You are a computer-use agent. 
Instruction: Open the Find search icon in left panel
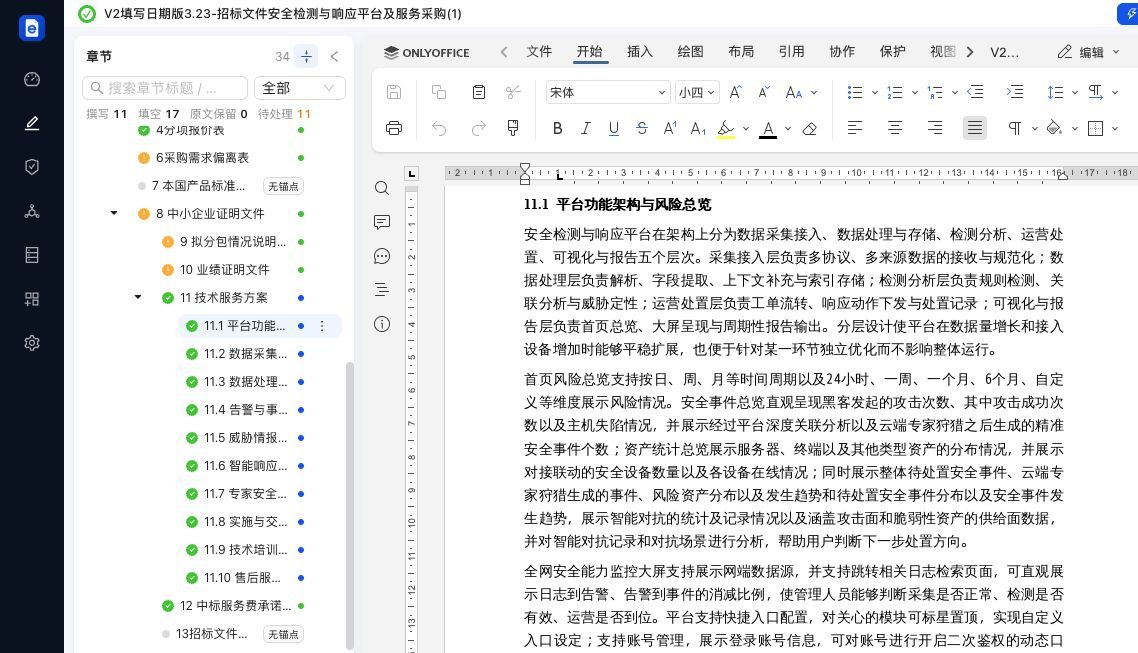point(382,189)
